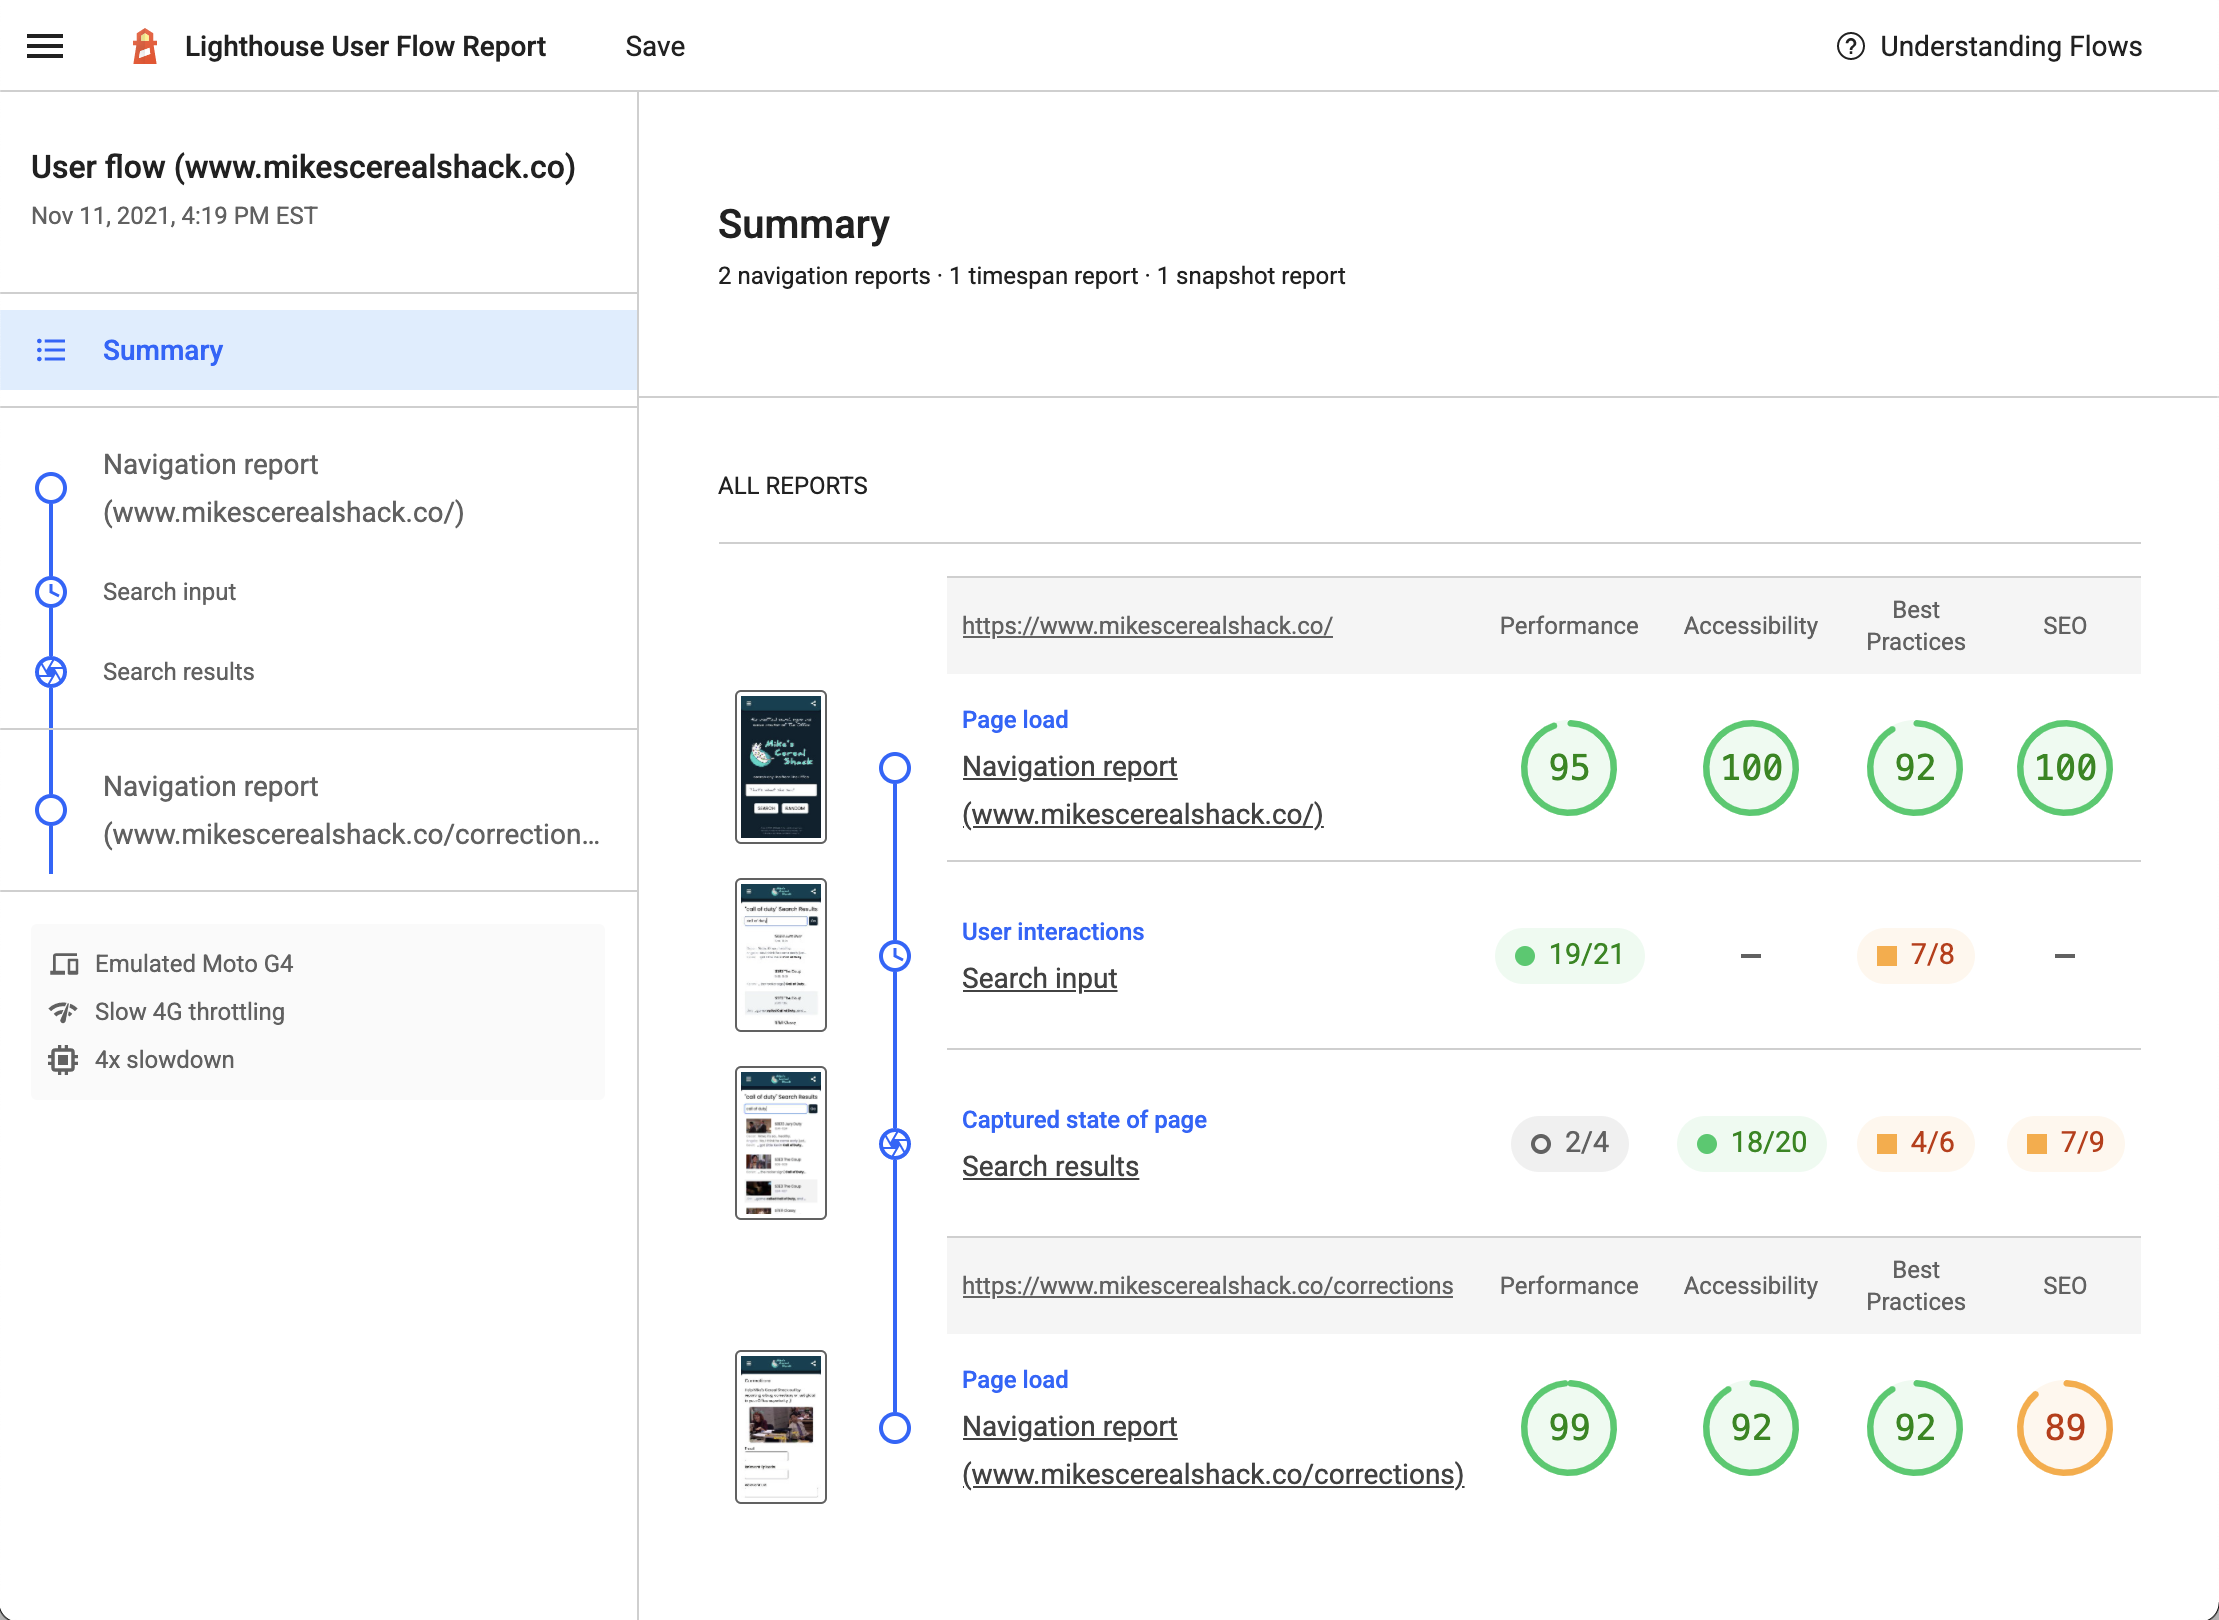The width and height of the screenshot is (2219, 1620).
Task: Click the '4x slowdown' text
Action: pyautogui.click(x=165, y=1060)
